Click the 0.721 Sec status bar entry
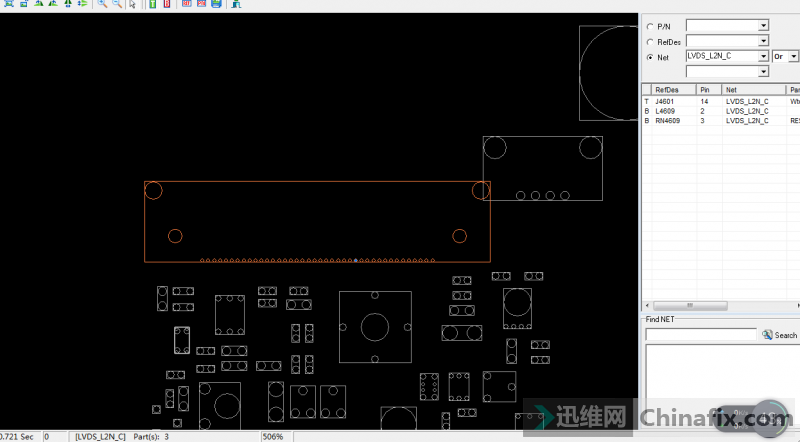 [x=17, y=437]
